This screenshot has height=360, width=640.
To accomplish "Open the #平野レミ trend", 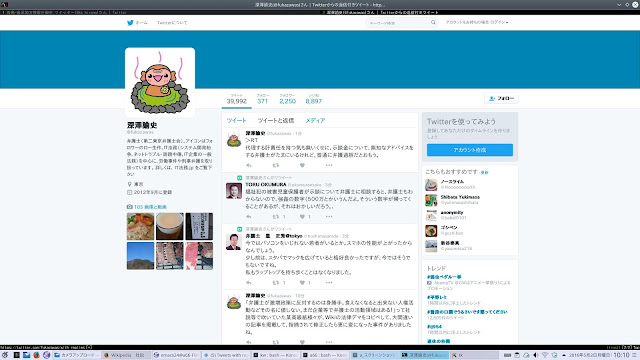I will click(437, 297).
